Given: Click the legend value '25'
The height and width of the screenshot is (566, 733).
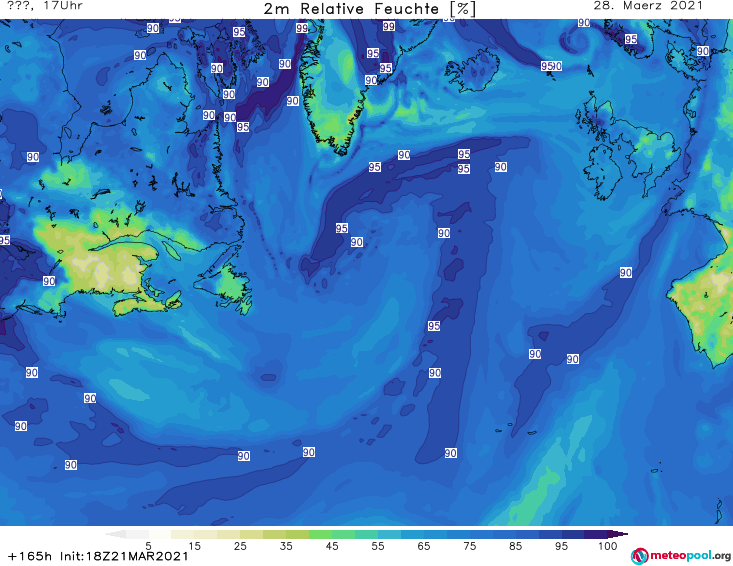Looking at the screenshot, I should coord(240,546).
